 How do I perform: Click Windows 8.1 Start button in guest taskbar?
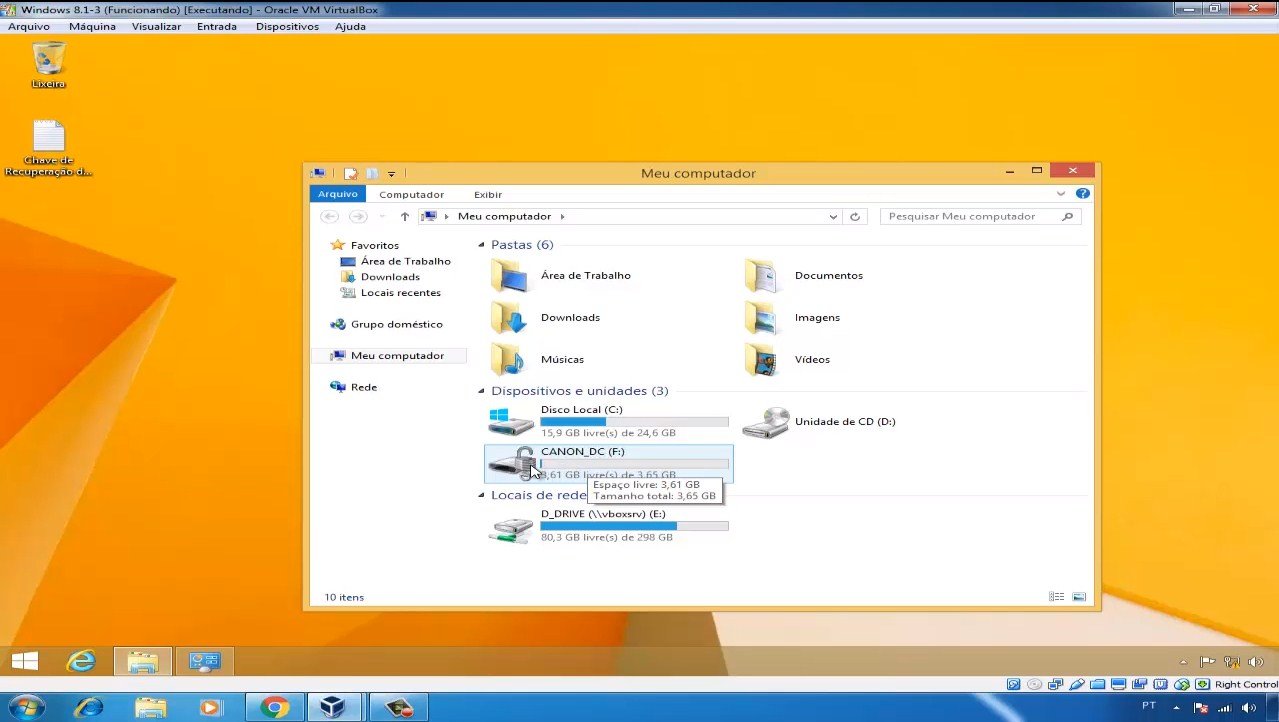point(25,661)
